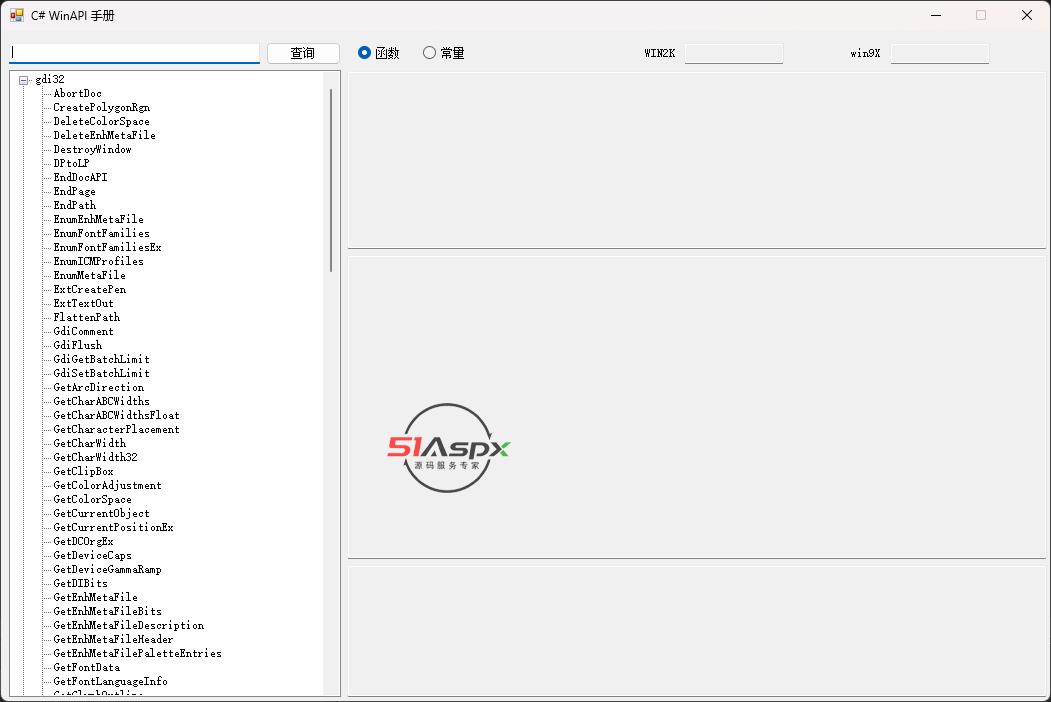This screenshot has width=1051, height=702.
Task: Select GetArcDirection function
Action: click(98, 388)
